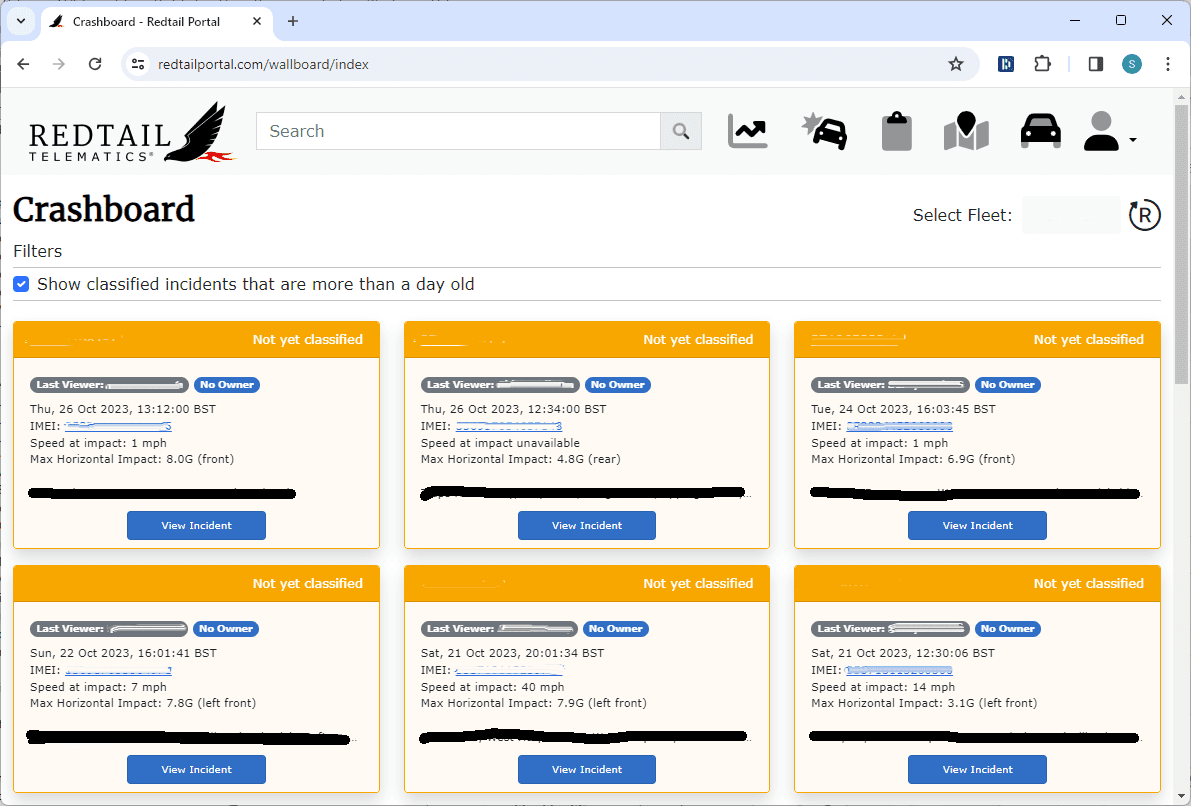Expand the browser tab search chevron
The image size is (1191, 806).
pos(20,21)
